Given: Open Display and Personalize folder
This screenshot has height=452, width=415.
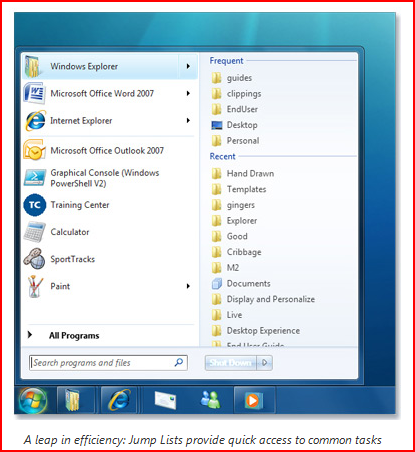Looking at the screenshot, I should [x=271, y=299].
